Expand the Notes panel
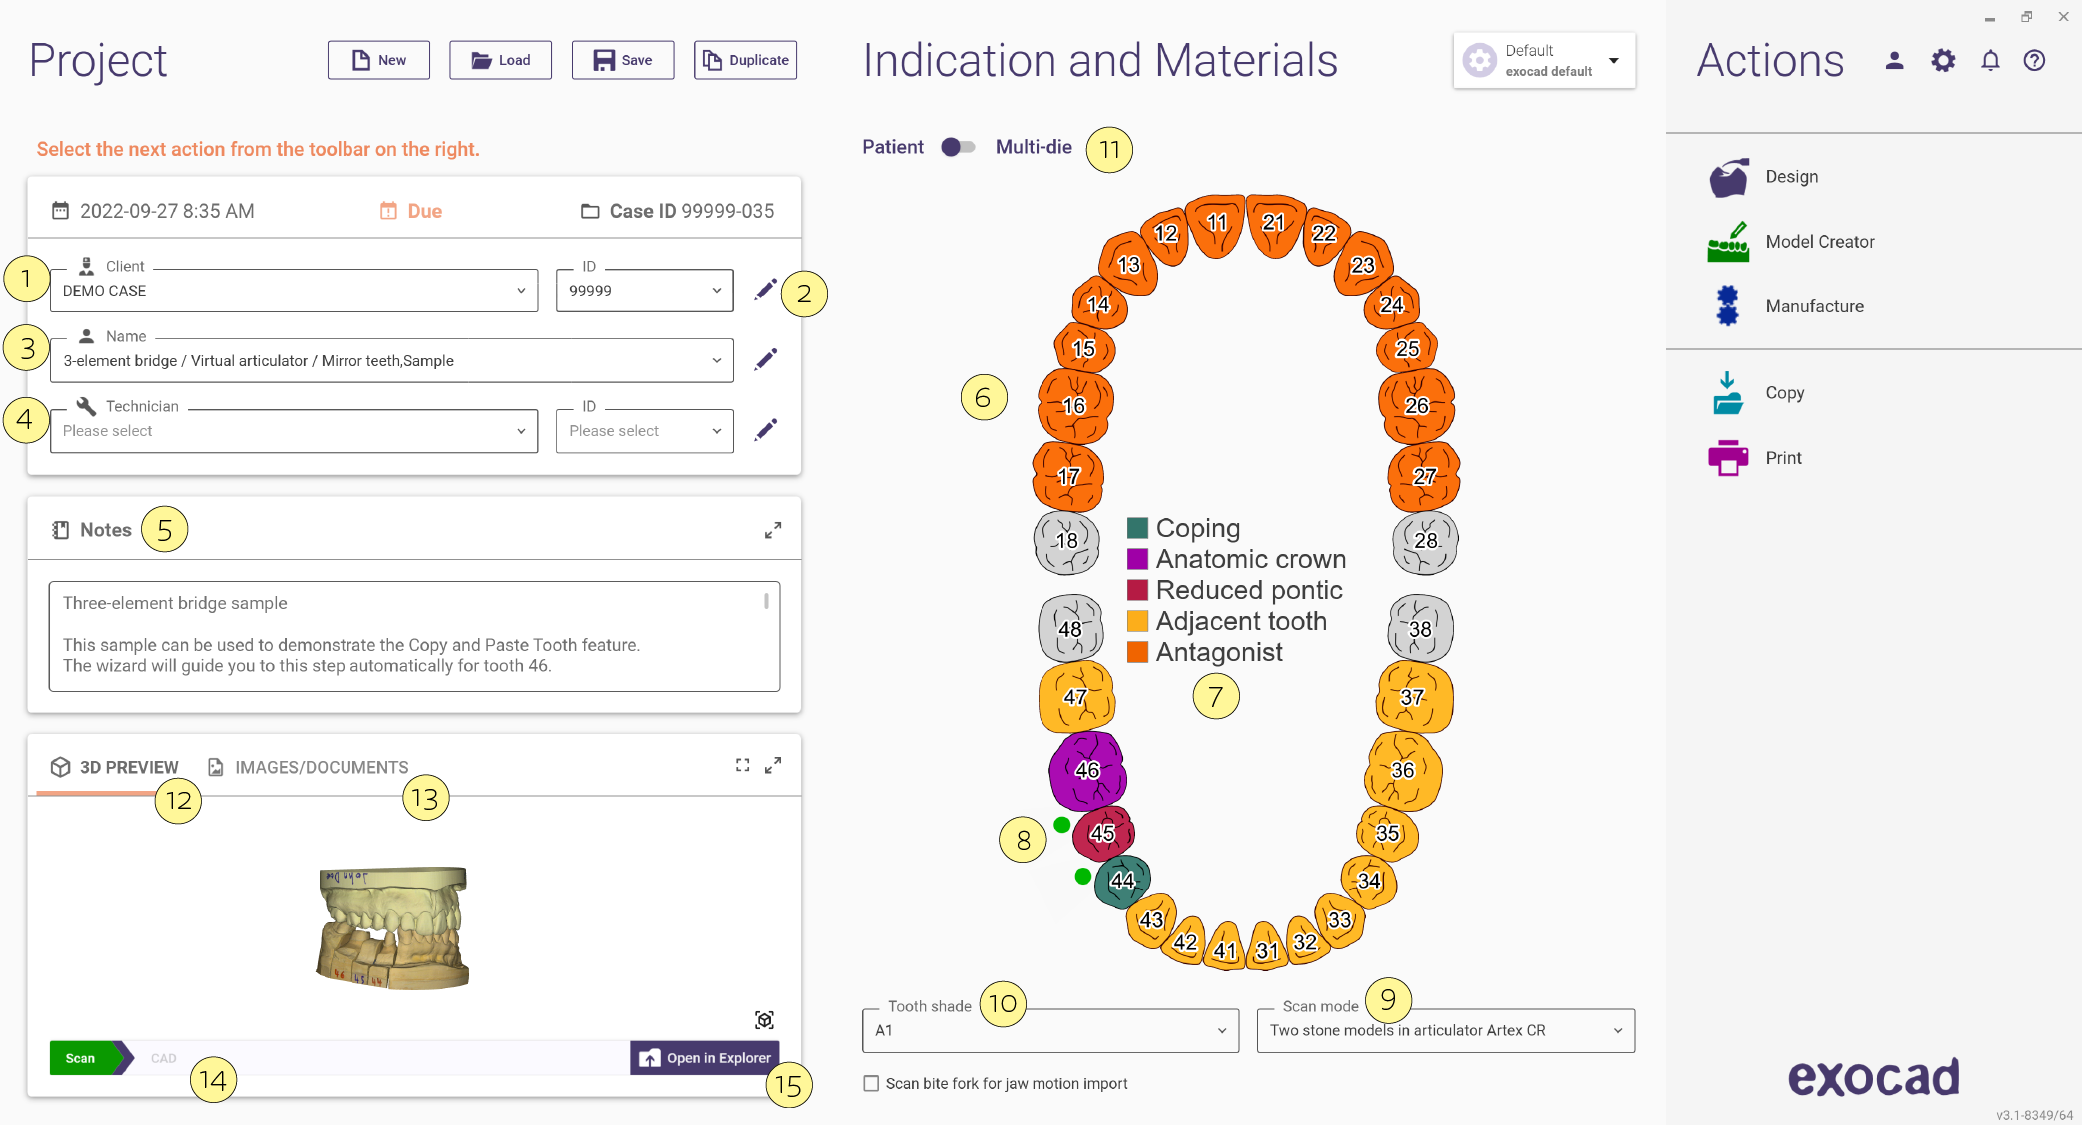The height and width of the screenshot is (1127, 2084). pos(773,530)
